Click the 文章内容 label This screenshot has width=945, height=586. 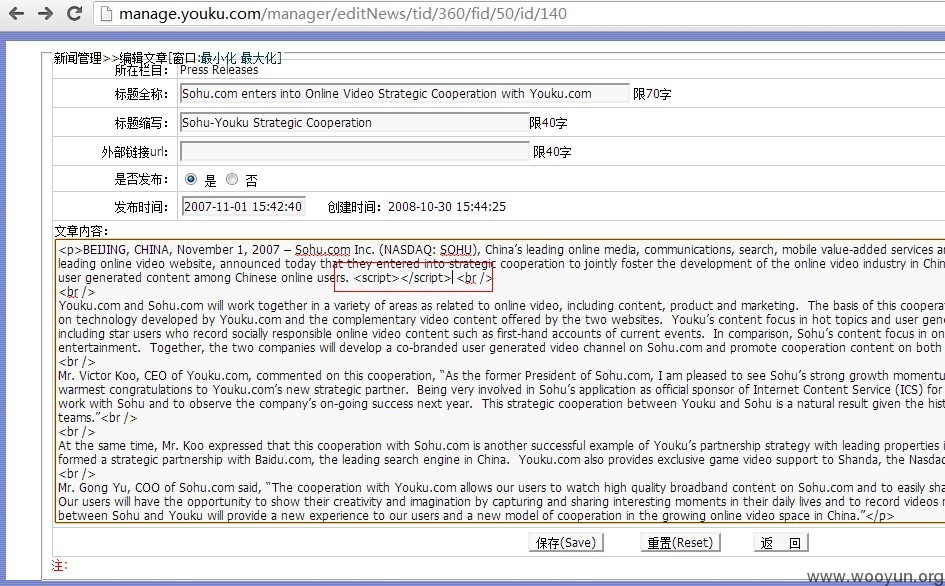point(81,231)
